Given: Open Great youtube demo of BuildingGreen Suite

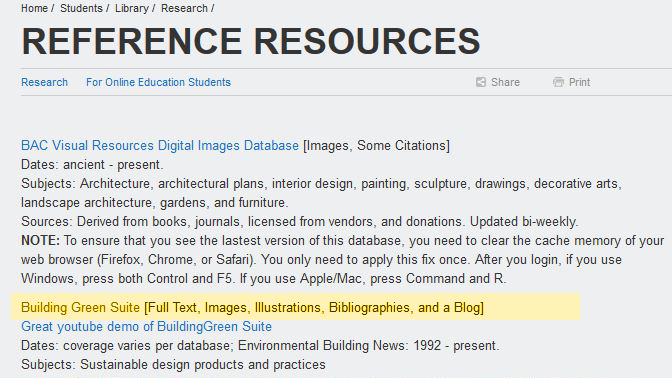Looking at the screenshot, I should point(146,327).
